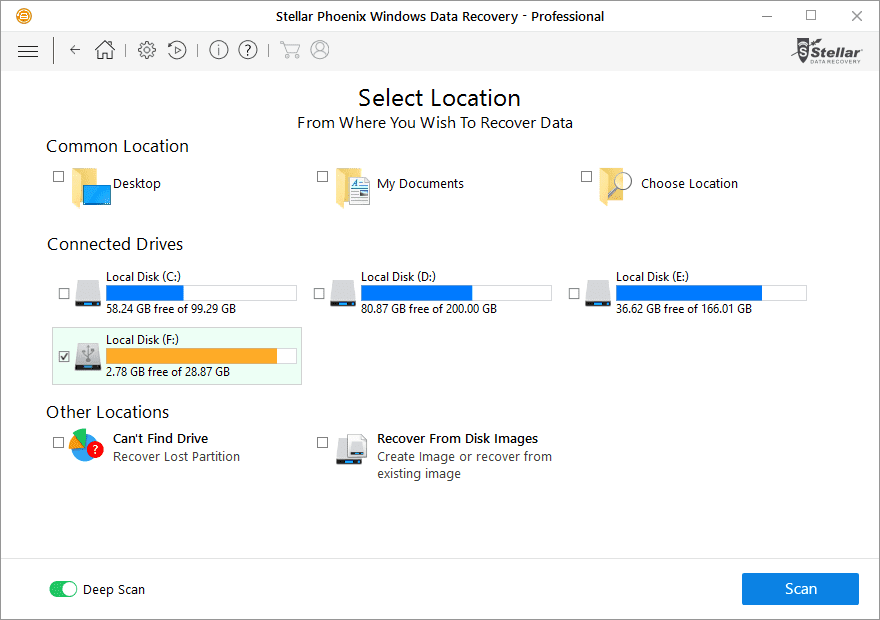The height and width of the screenshot is (620, 880).
Task: Open the settings gear icon
Action: (147, 50)
